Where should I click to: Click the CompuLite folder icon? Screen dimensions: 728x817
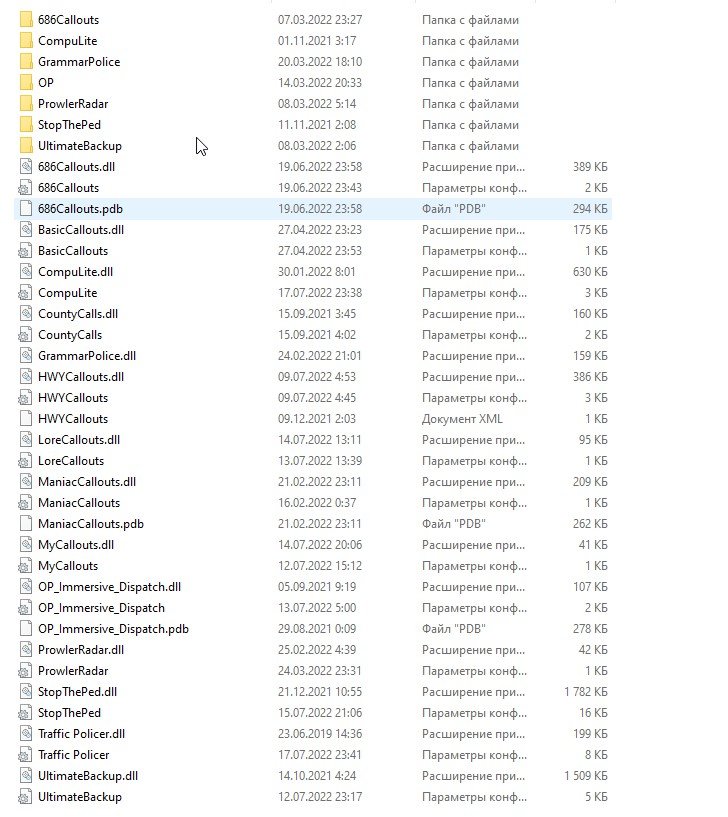pos(26,41)
